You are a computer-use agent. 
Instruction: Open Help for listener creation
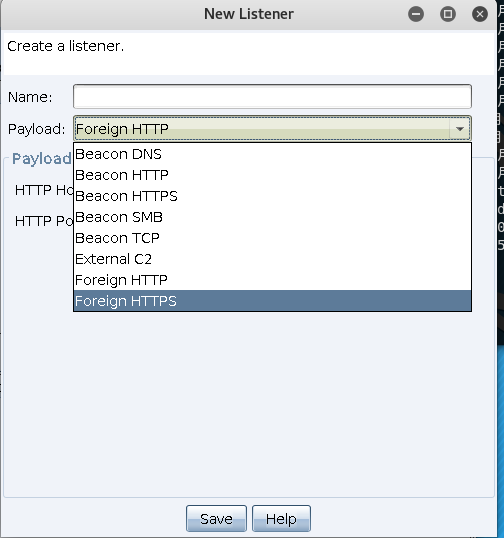point(281,518)
